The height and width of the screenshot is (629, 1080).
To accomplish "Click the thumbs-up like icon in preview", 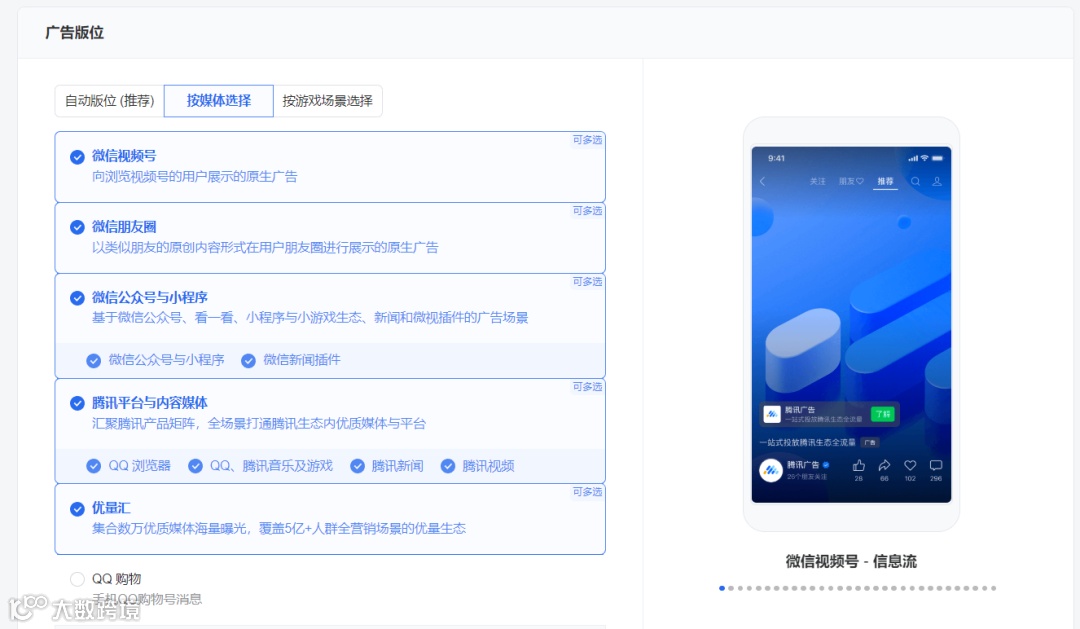I will click(858, 466).
